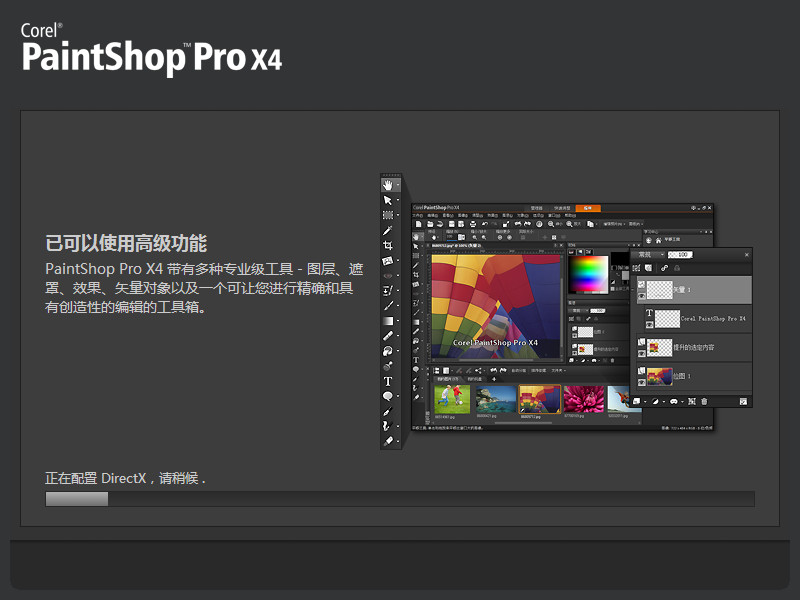The height and width of the screenshot is (600, 800).
Task: Choose the speech bubble shape tool in the enlarged strip
Action: [x=388, y=396]
